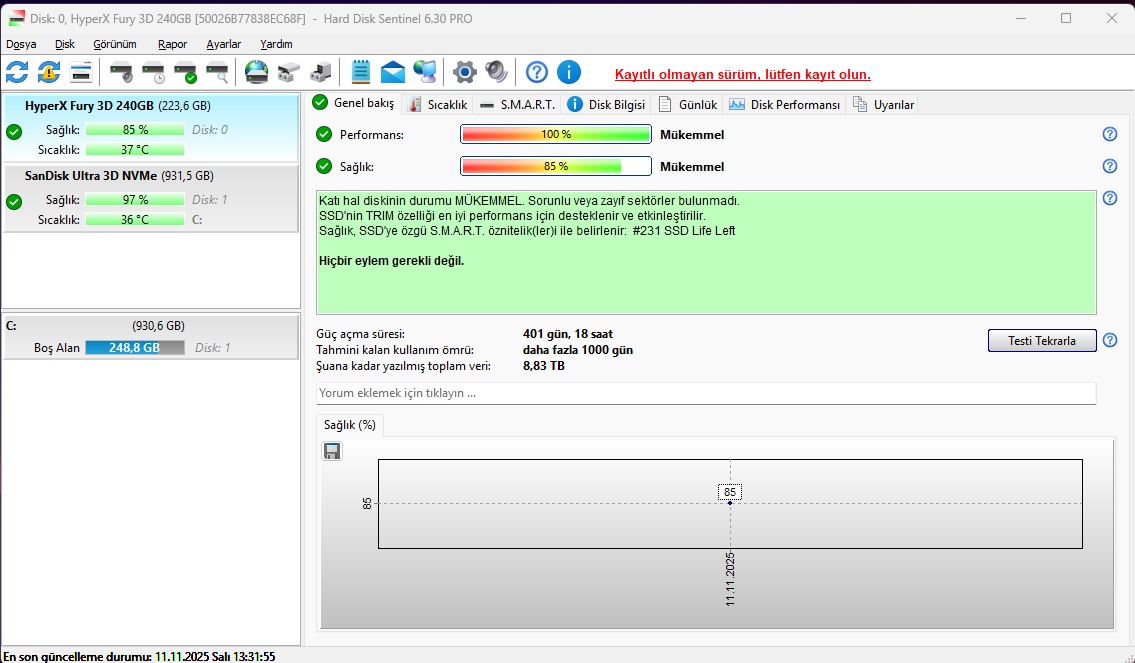Switch to the S.M.A.R.T. tab
Screen dimensions: 1135x663
pyautogui.click(x=517, y=104)
